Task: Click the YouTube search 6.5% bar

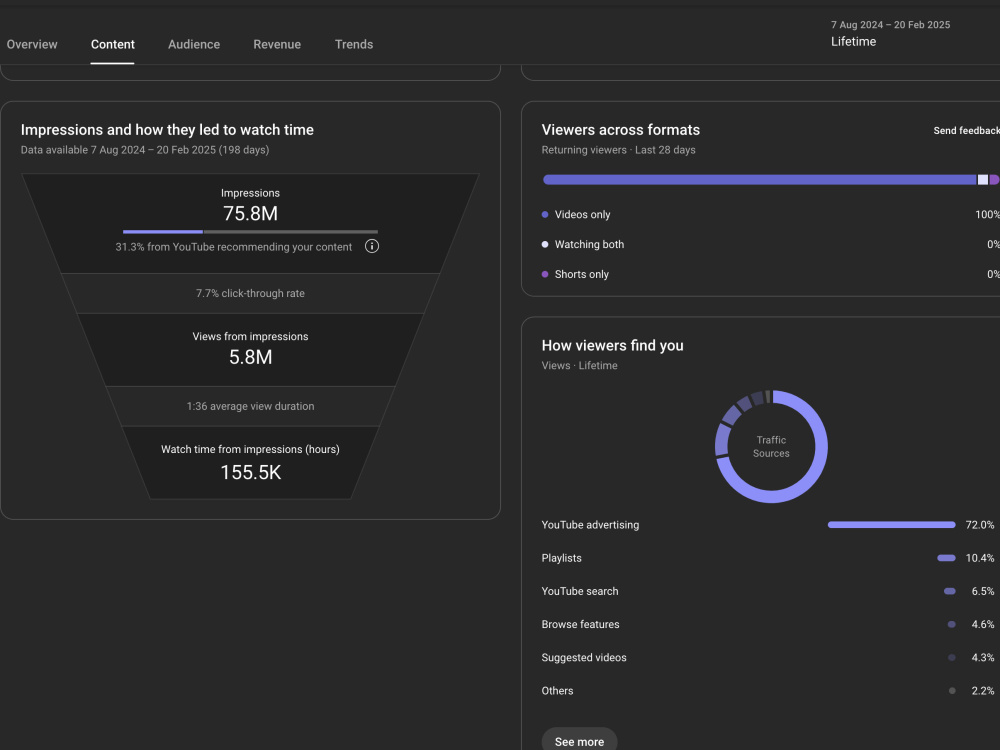Action: (950, 591)
